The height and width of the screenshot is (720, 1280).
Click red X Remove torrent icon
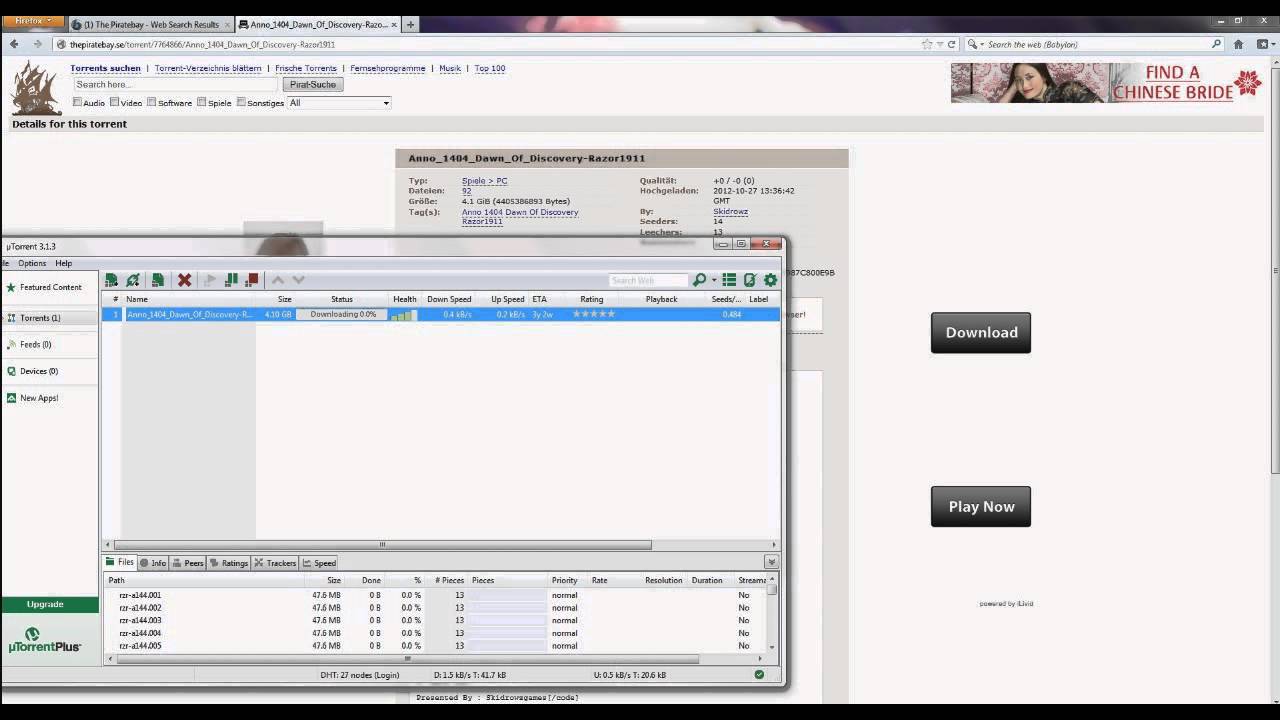pos(184,280)
